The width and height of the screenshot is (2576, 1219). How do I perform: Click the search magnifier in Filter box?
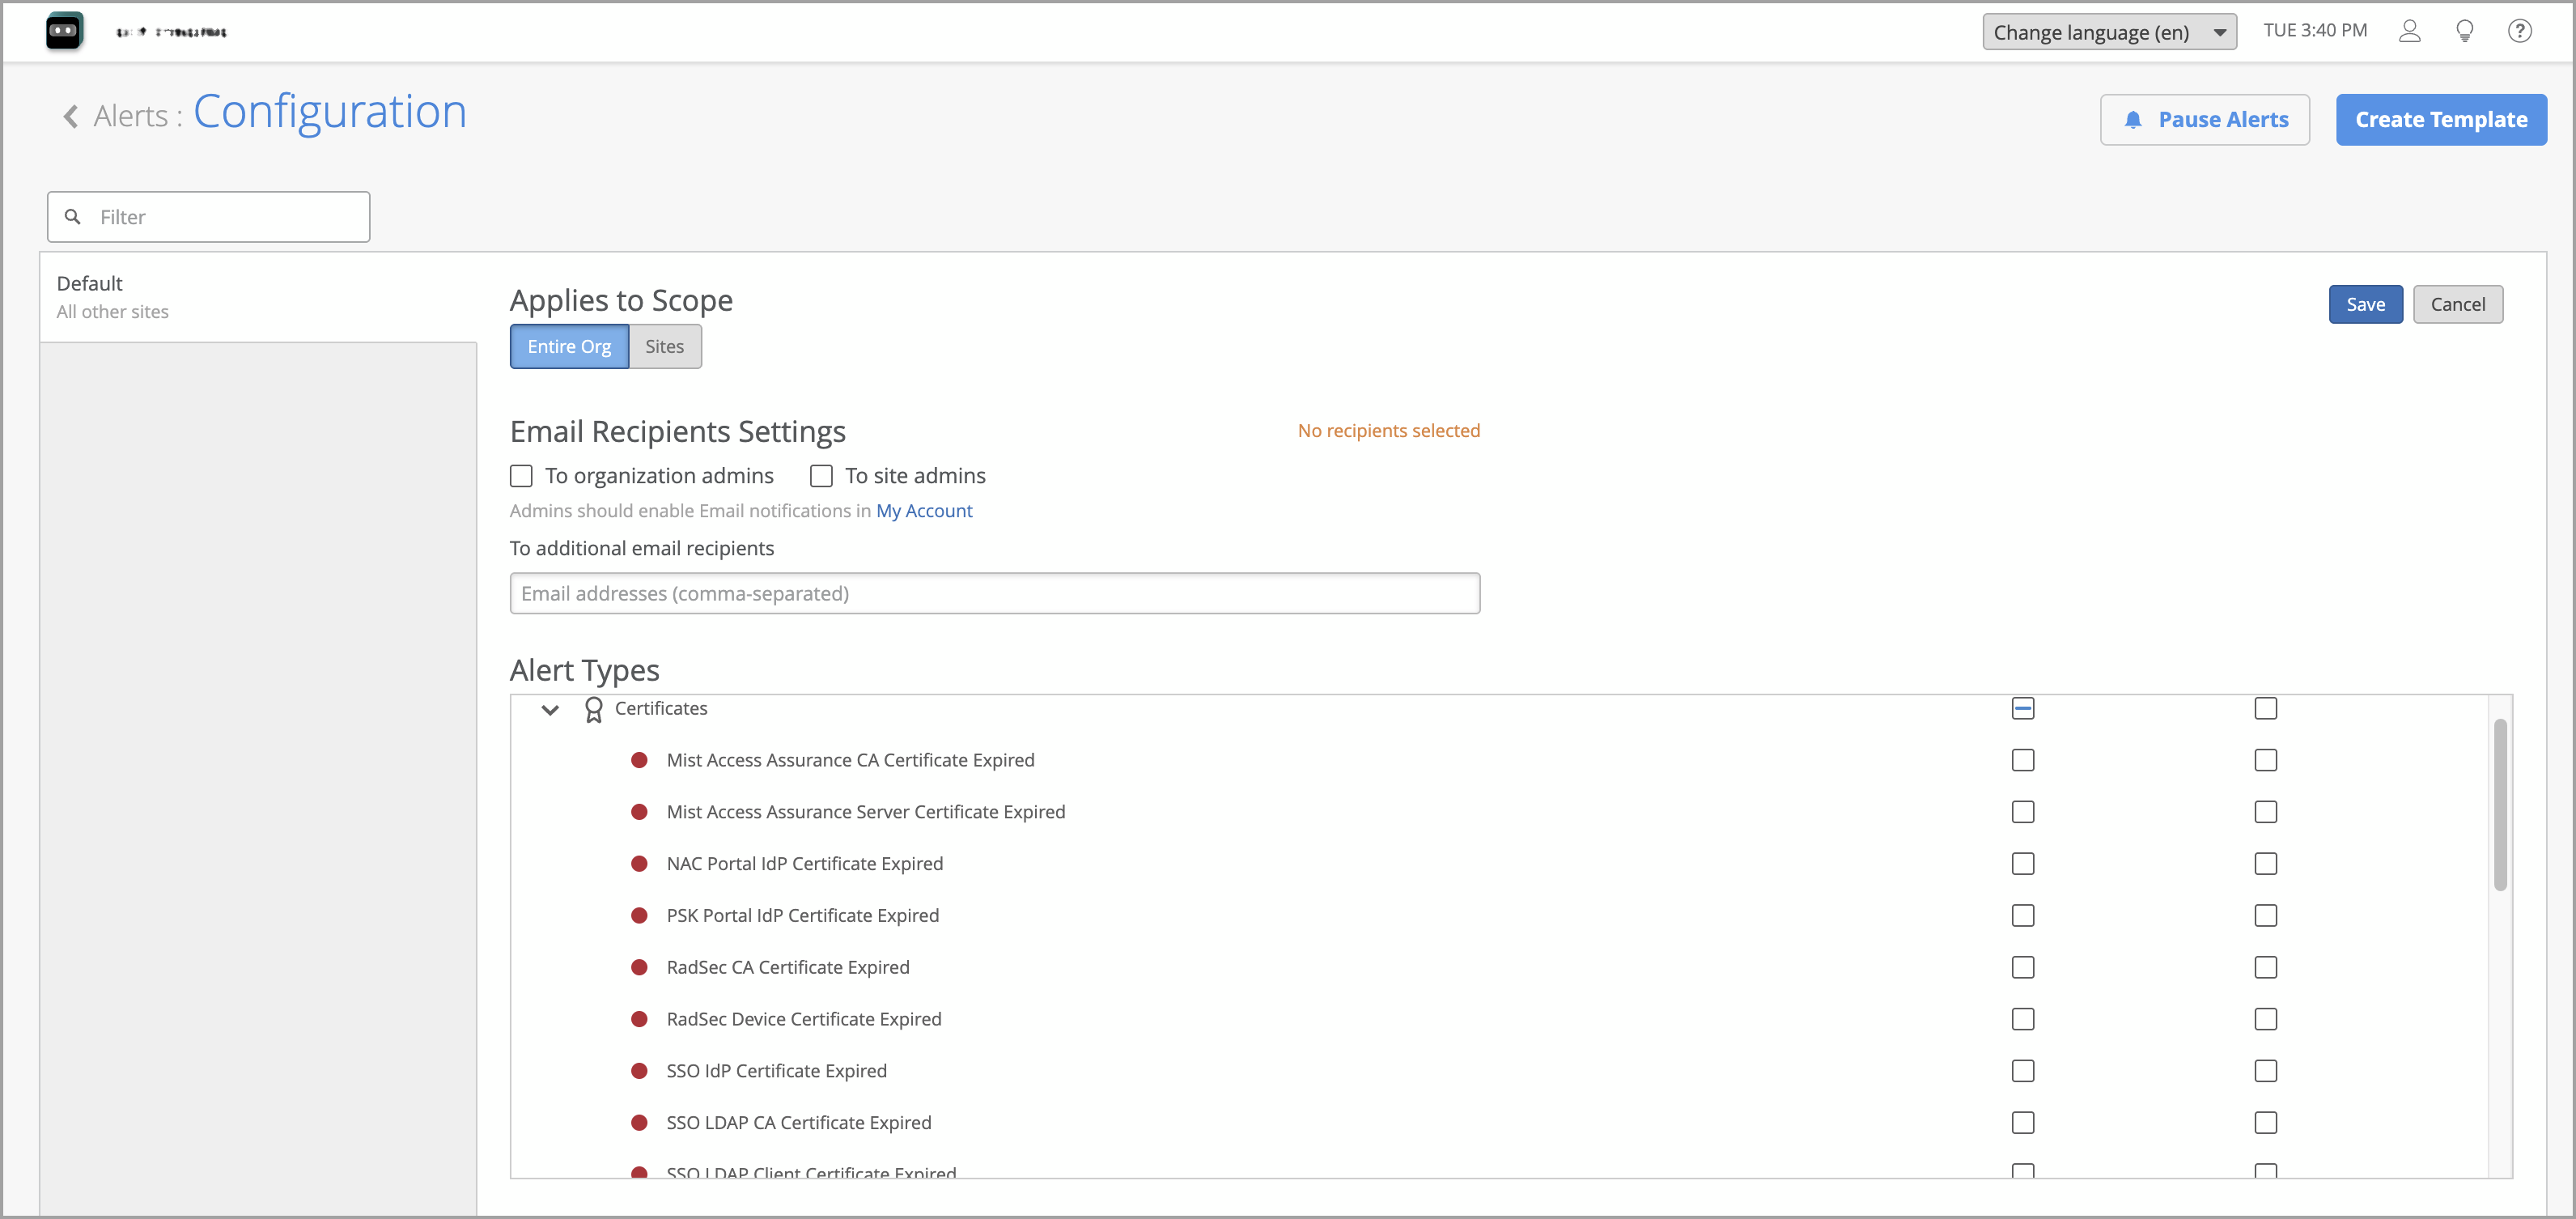(73, 217)
